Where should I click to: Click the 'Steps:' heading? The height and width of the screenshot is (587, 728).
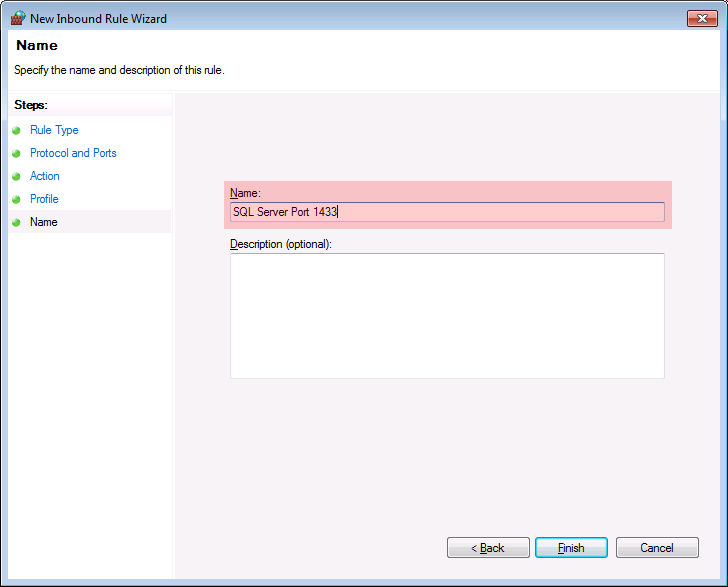point(31,105)
